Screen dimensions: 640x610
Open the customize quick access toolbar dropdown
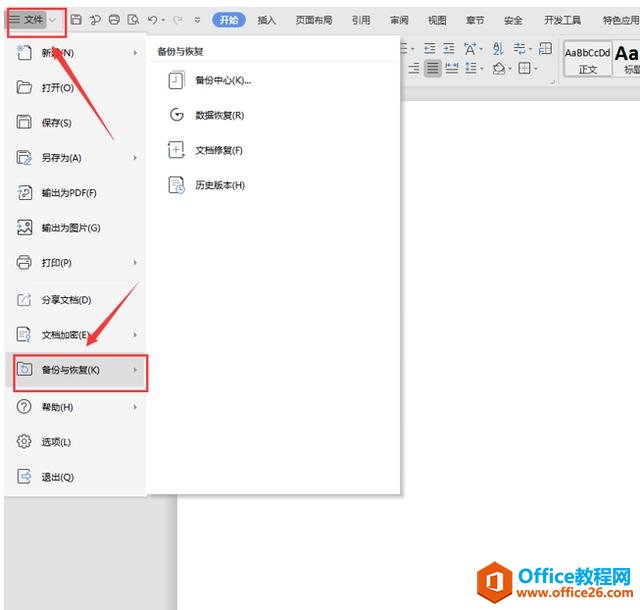tap(197, 20)
